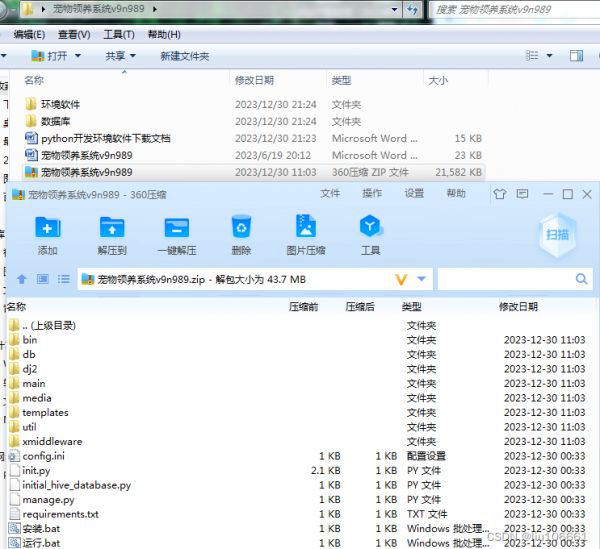Click the 解压到 (Extract to) icon
Screen dimensions: 600x549
pos(112,234)
